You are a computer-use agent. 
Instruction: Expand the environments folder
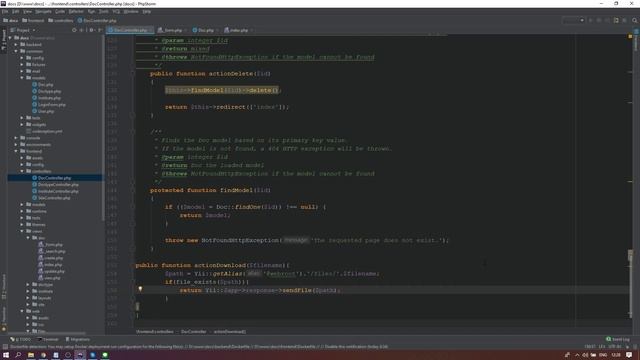tap(16, 144)
